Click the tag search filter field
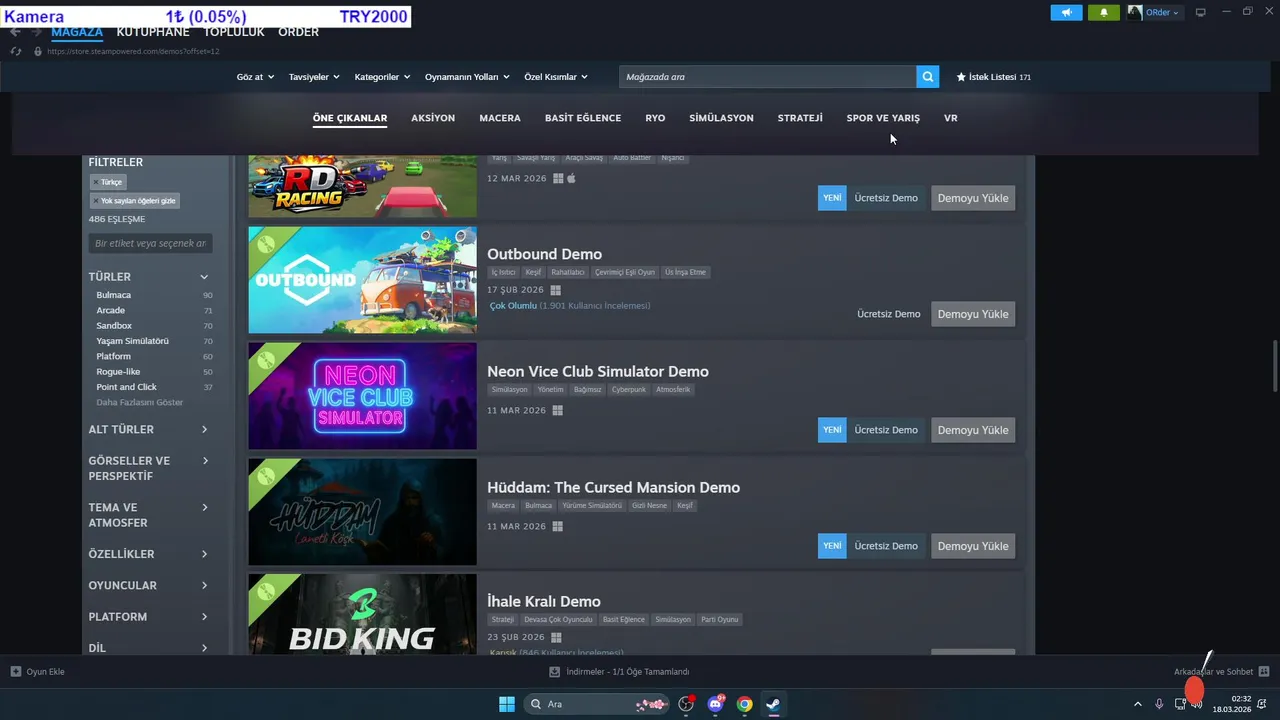Viewport: 1280px width, 720px height. coord(150,243)
